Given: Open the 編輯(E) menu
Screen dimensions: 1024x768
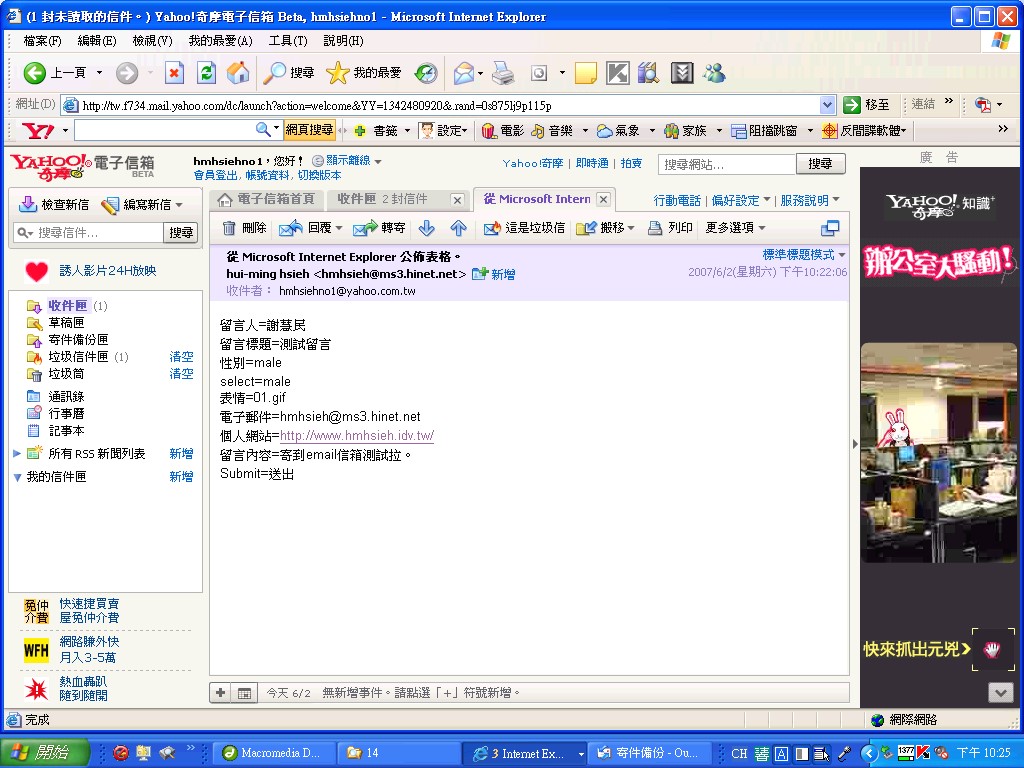Looking at the screenshot, I should (97, 41).
